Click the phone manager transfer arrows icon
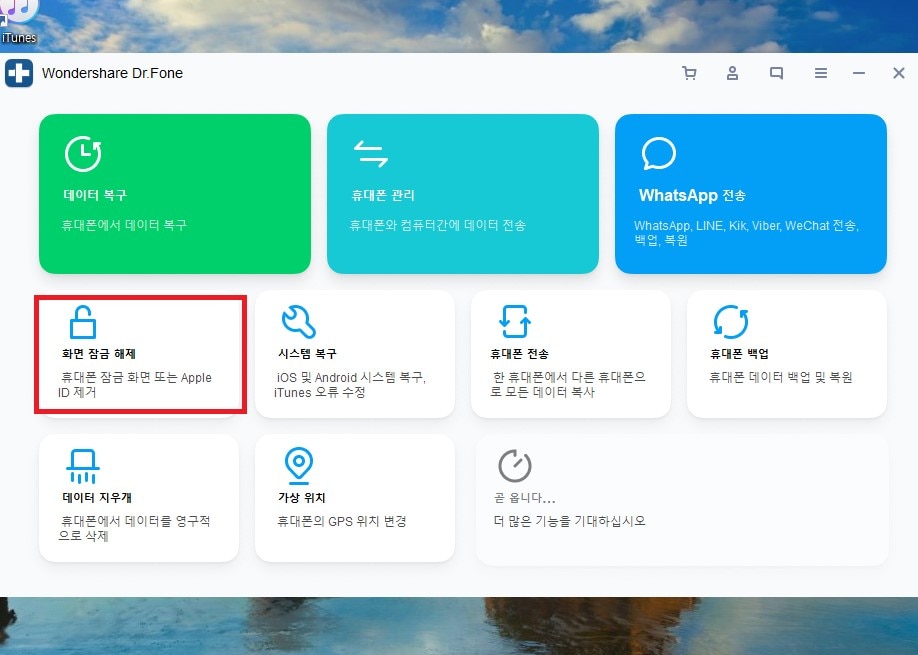This screenshot has height=655, width=918. (x=371, y=153)
